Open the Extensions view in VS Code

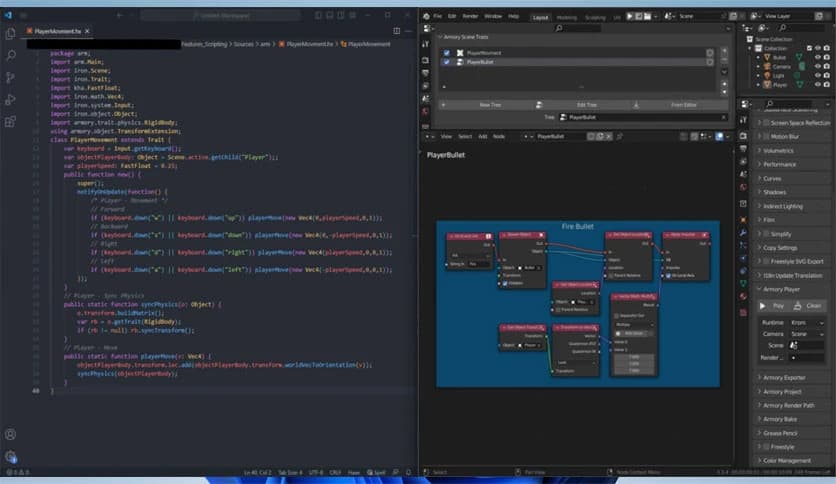(10, 122)
